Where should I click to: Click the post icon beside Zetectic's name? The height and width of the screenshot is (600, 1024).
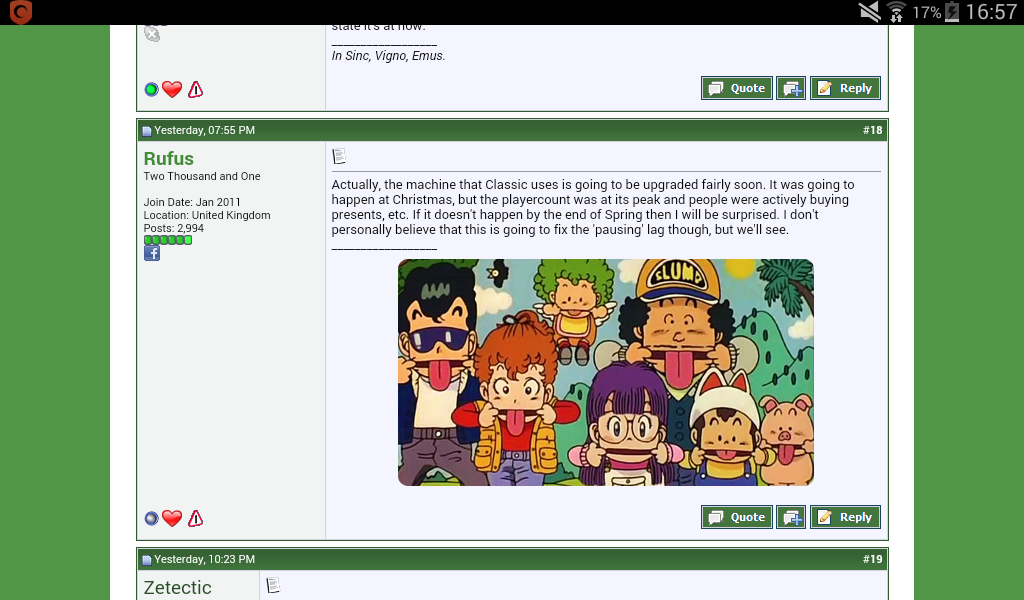273,585
